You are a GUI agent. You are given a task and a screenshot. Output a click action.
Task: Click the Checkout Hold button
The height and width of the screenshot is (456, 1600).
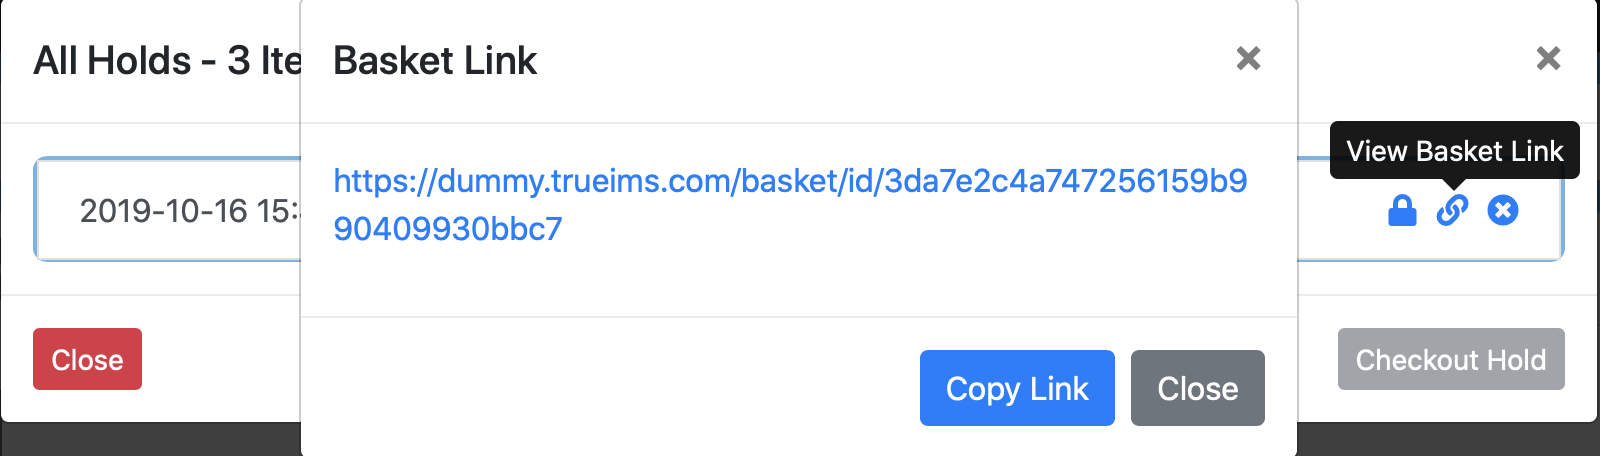(1451, 359)
